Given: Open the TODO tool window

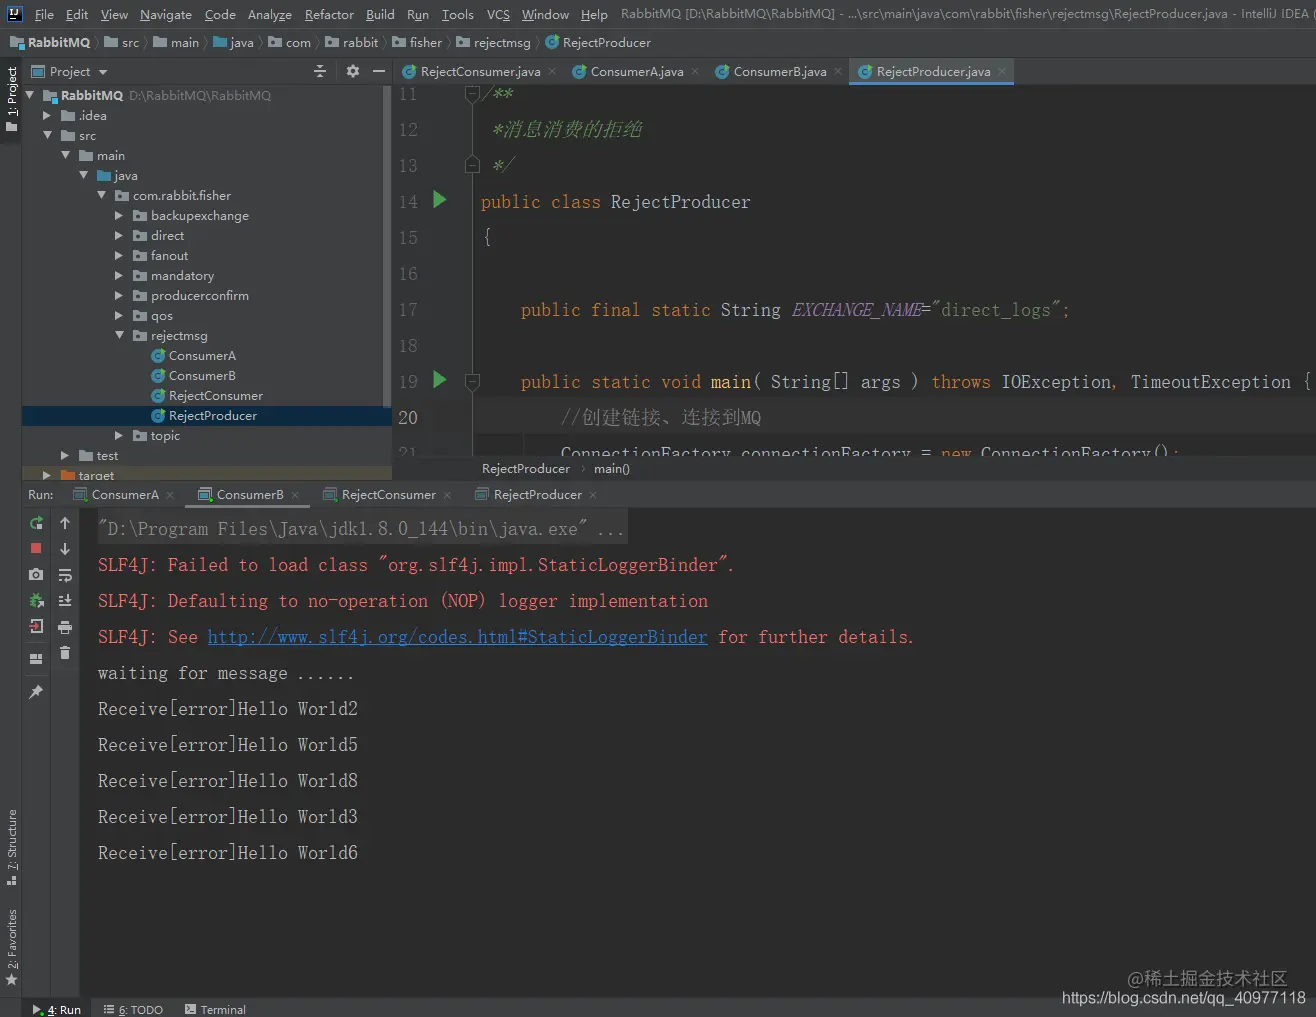Looking at the screenshot, I should pos(133,1009).
